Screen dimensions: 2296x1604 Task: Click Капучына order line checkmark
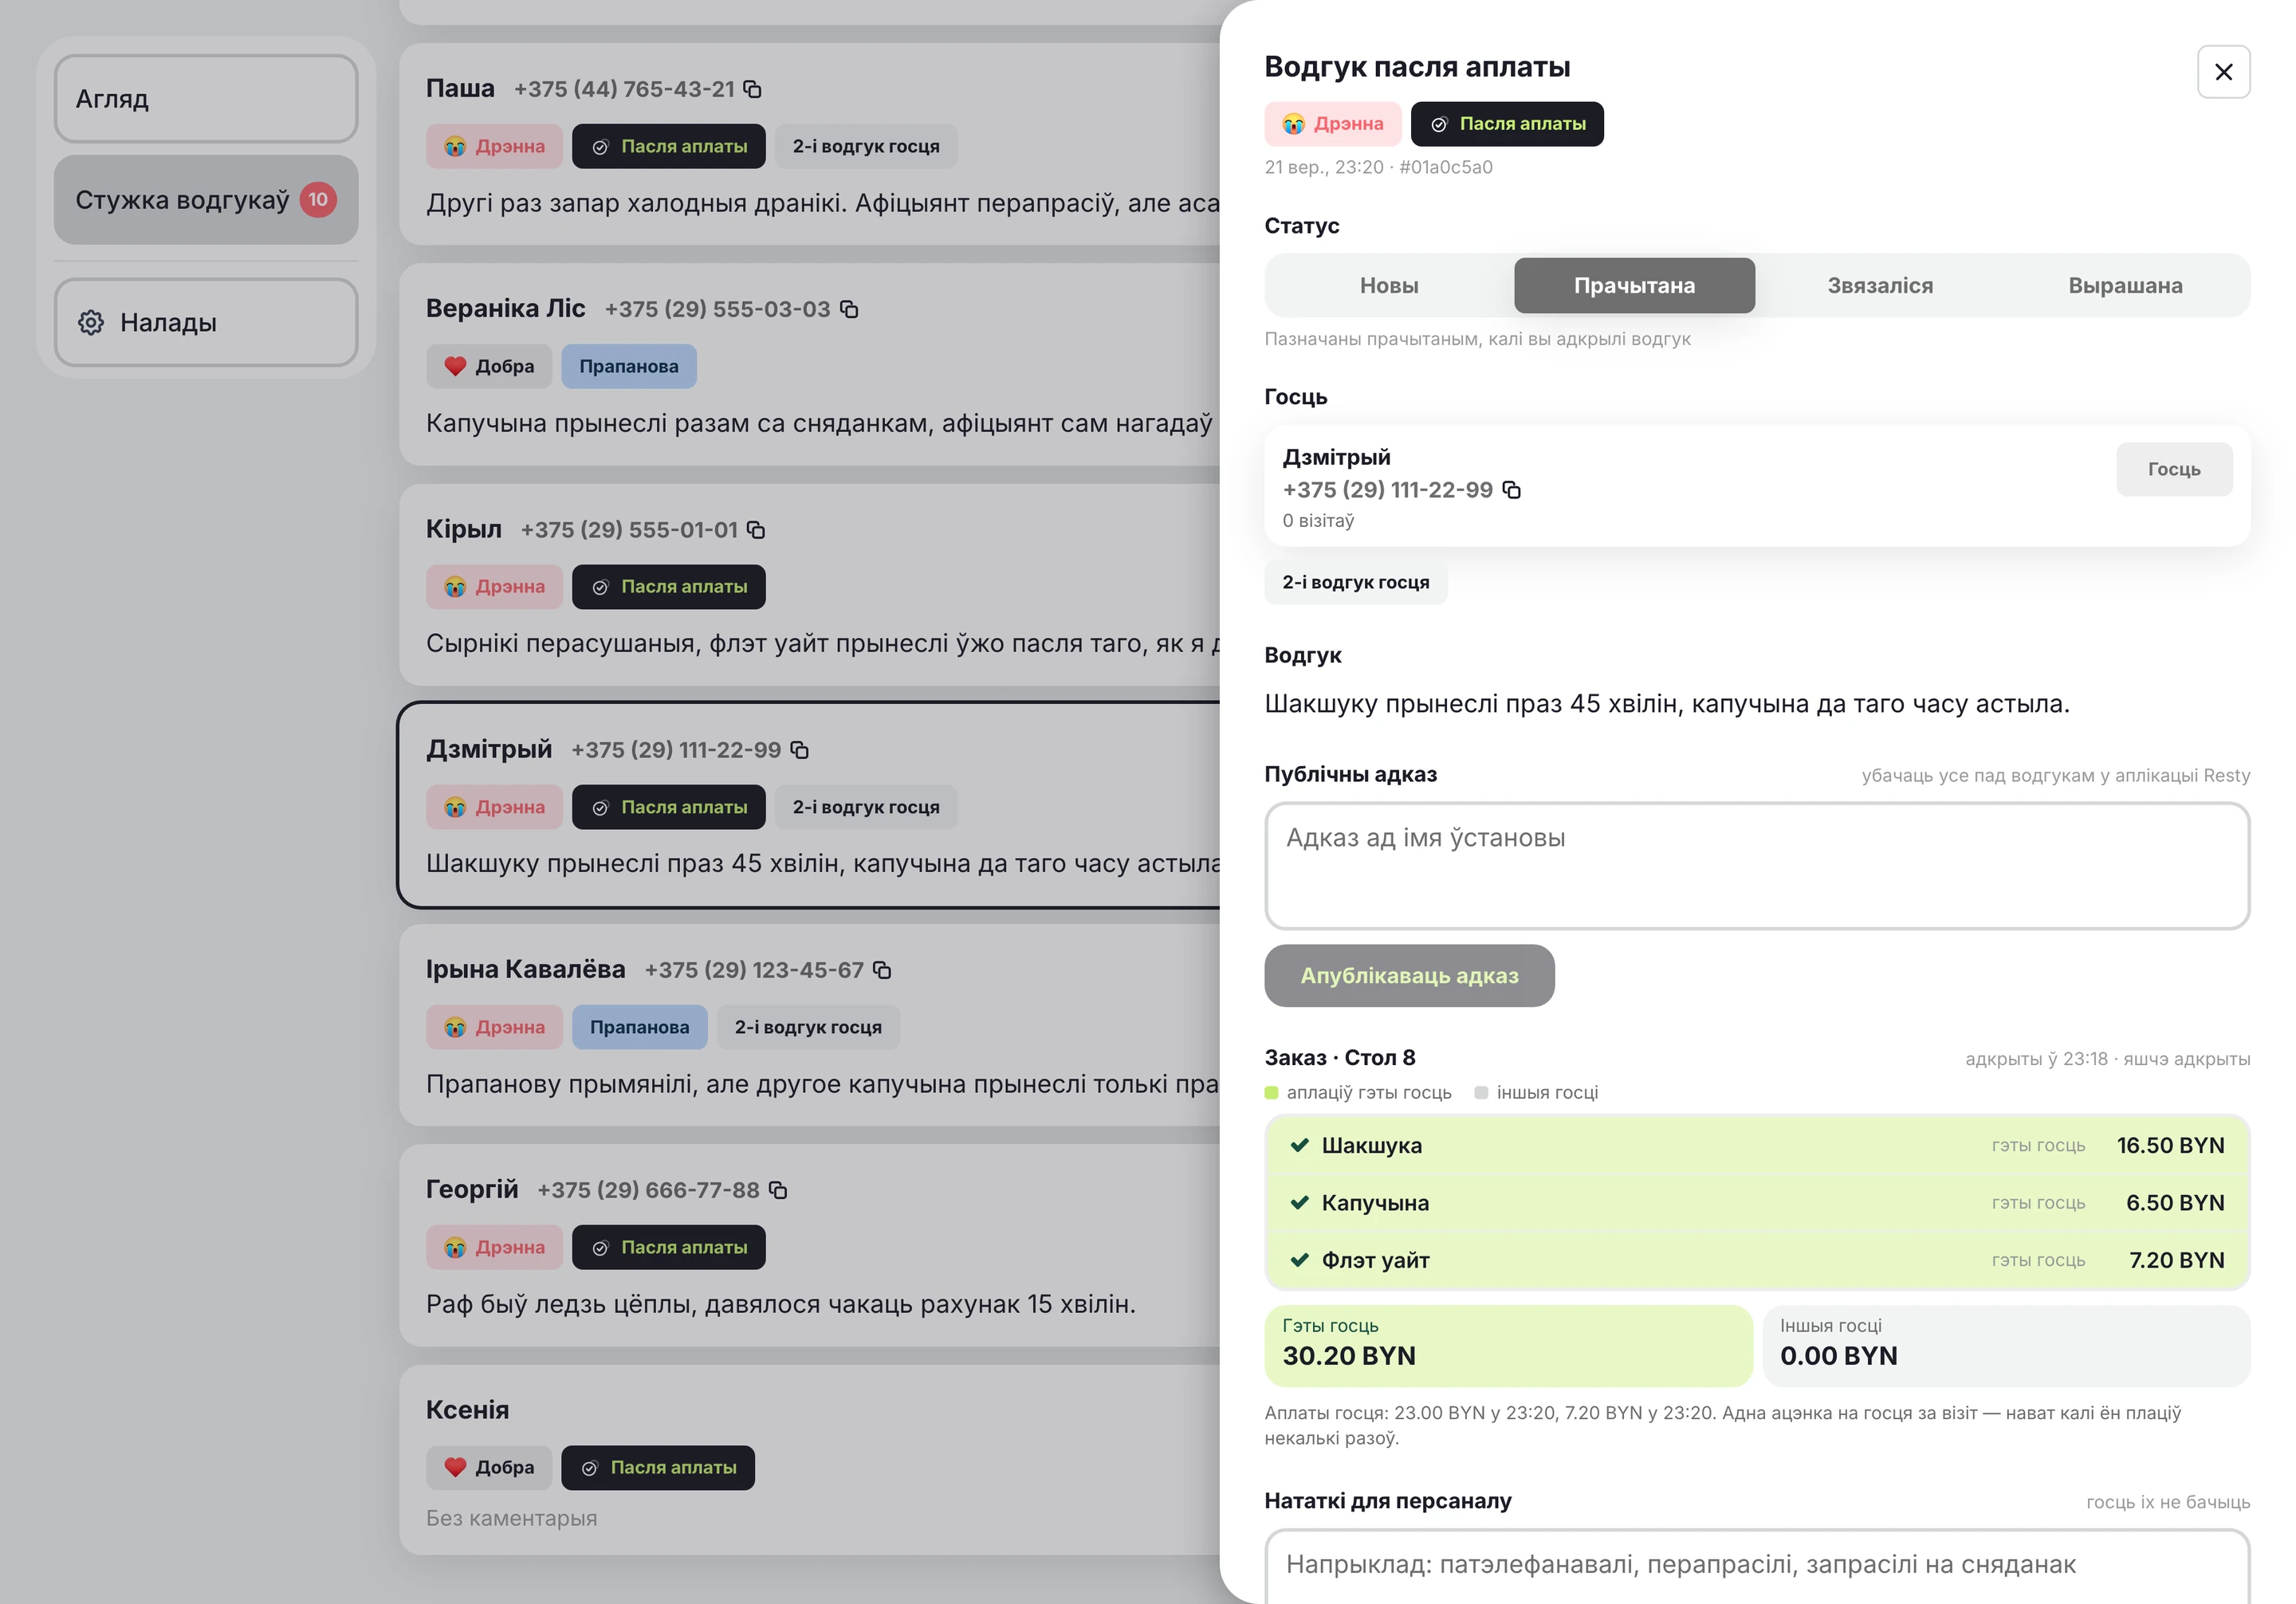click(1299, 1203)
